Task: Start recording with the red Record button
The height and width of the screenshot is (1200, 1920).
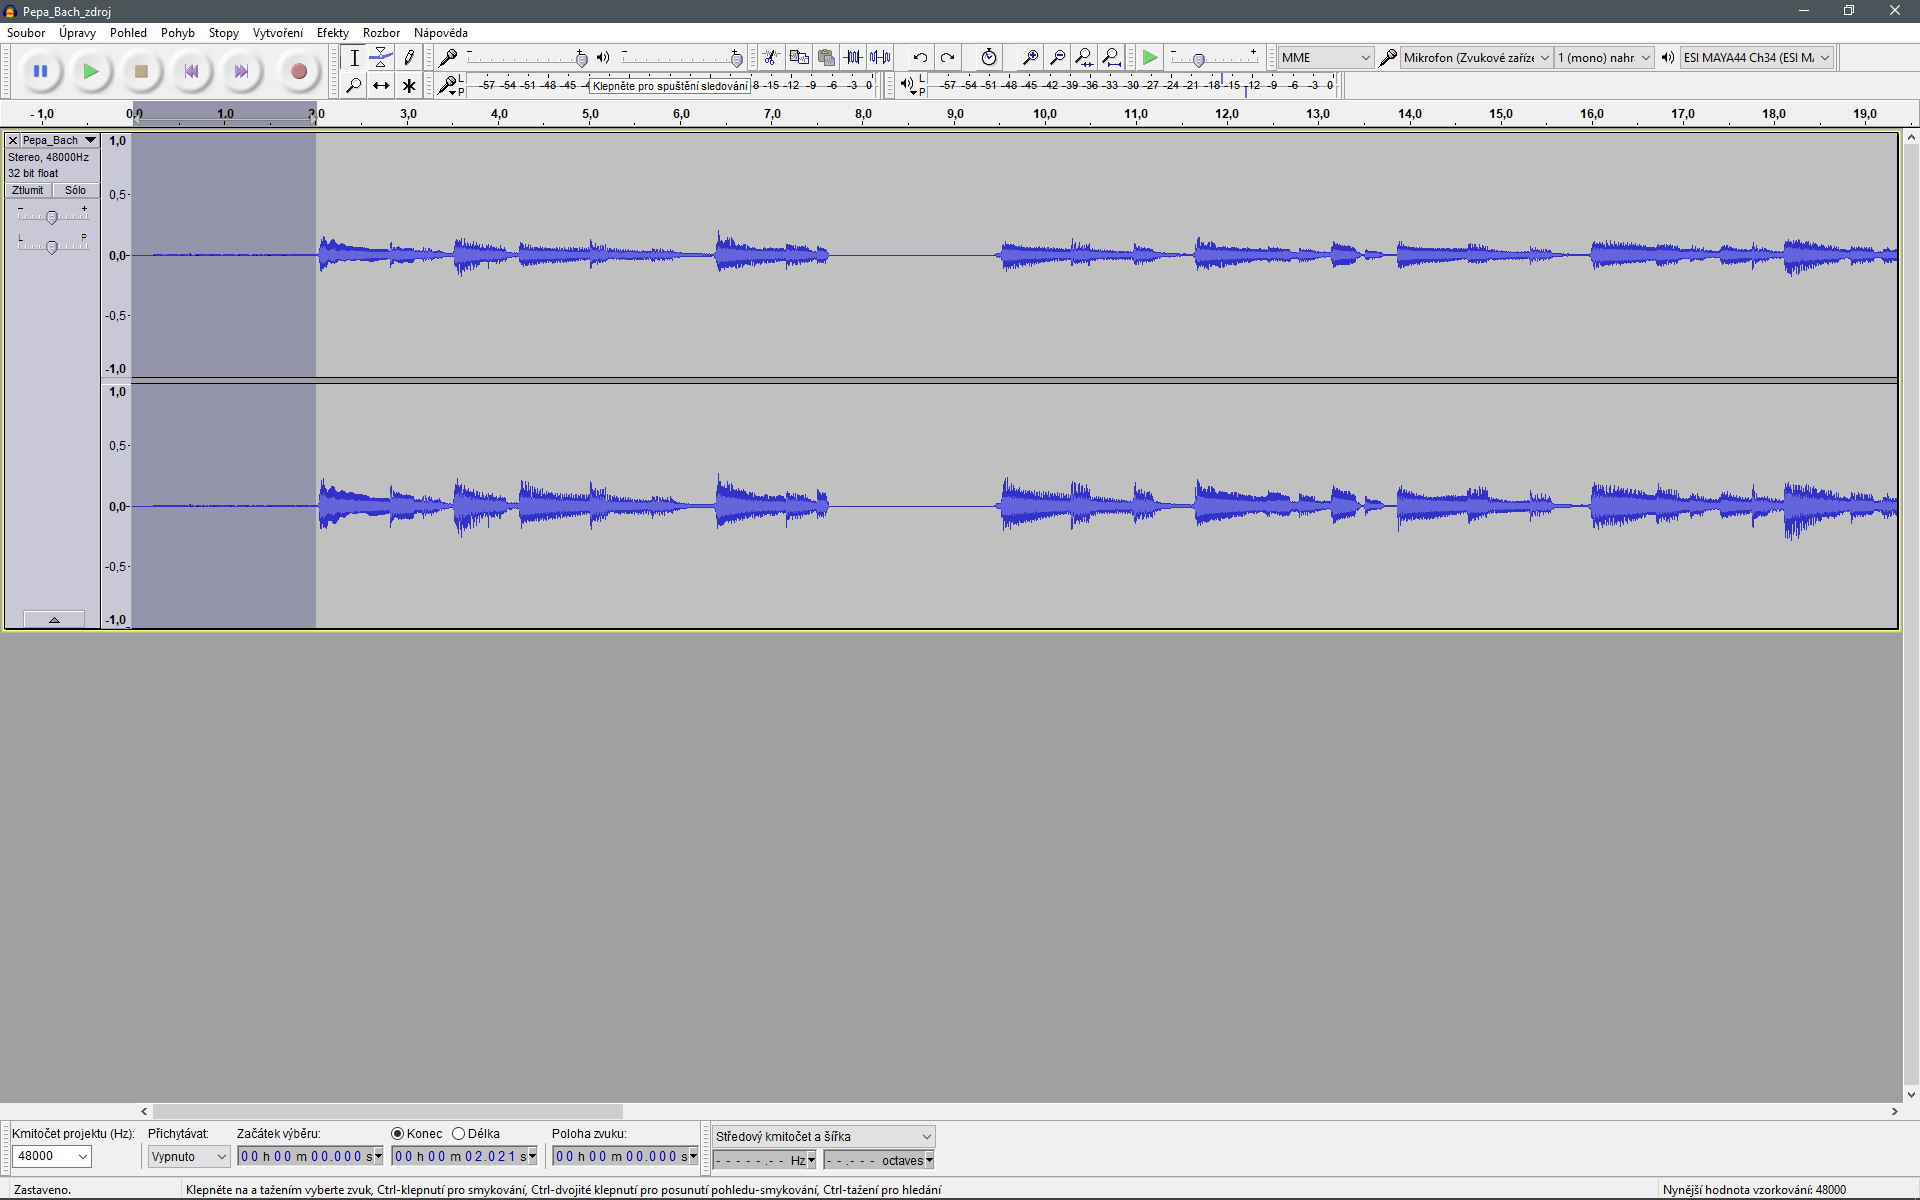Action: 298,71
